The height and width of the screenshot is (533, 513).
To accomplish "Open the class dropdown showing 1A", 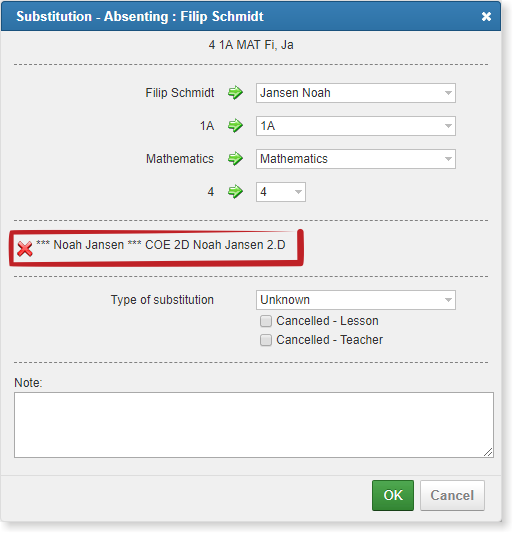I will tap(356, 126).
